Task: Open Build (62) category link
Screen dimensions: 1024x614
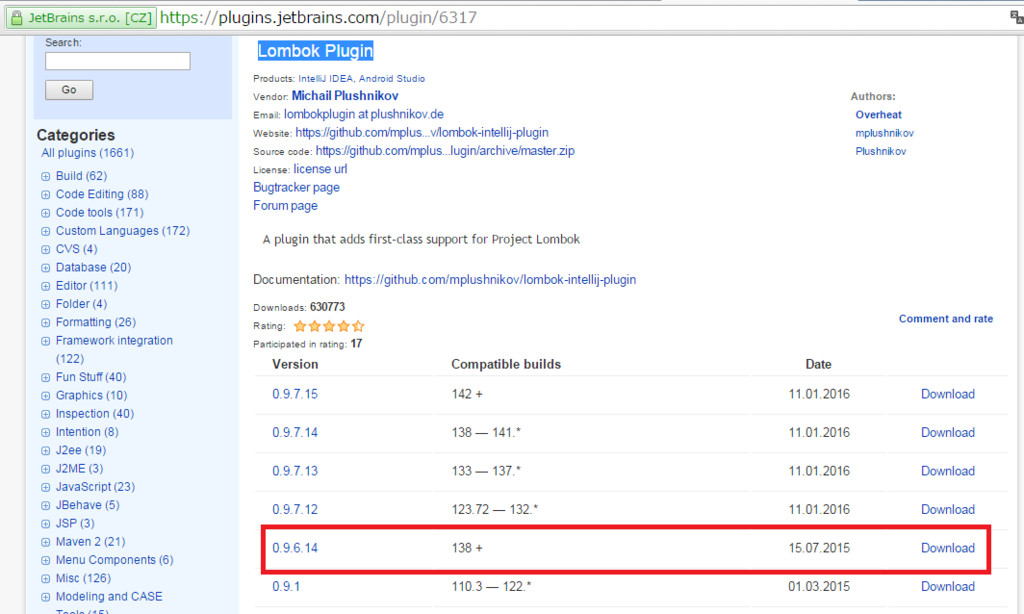Action: click(x=81, y=176)
